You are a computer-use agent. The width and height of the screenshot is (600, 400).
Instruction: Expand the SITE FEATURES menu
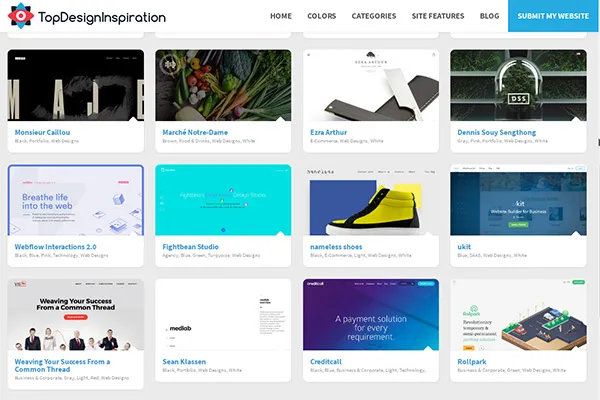(x=438, y=16)
